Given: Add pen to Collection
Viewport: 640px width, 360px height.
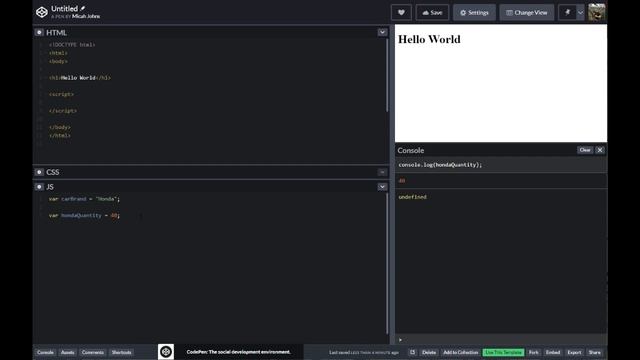Looking at the screenshot, I should [x=460, y=352].
